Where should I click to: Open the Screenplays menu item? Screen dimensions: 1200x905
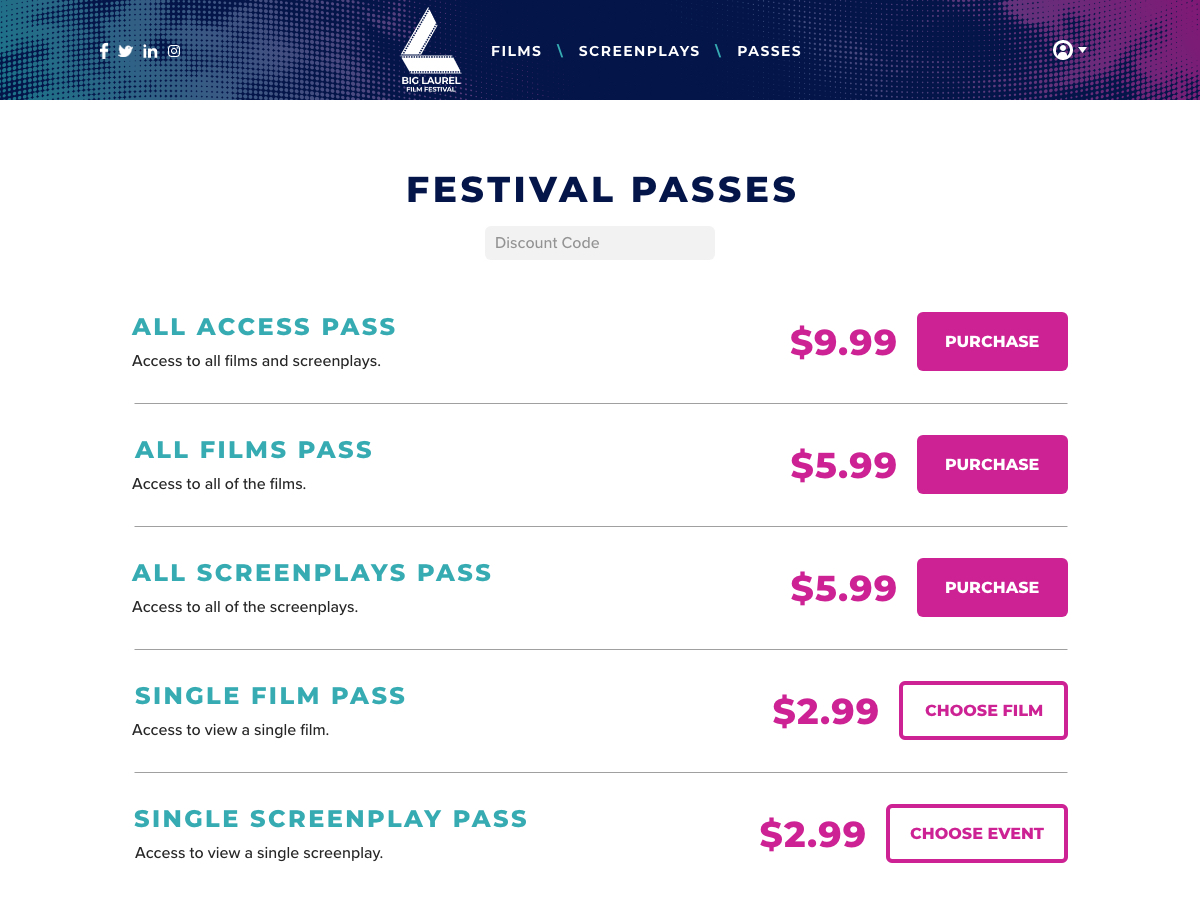[639, 51]
